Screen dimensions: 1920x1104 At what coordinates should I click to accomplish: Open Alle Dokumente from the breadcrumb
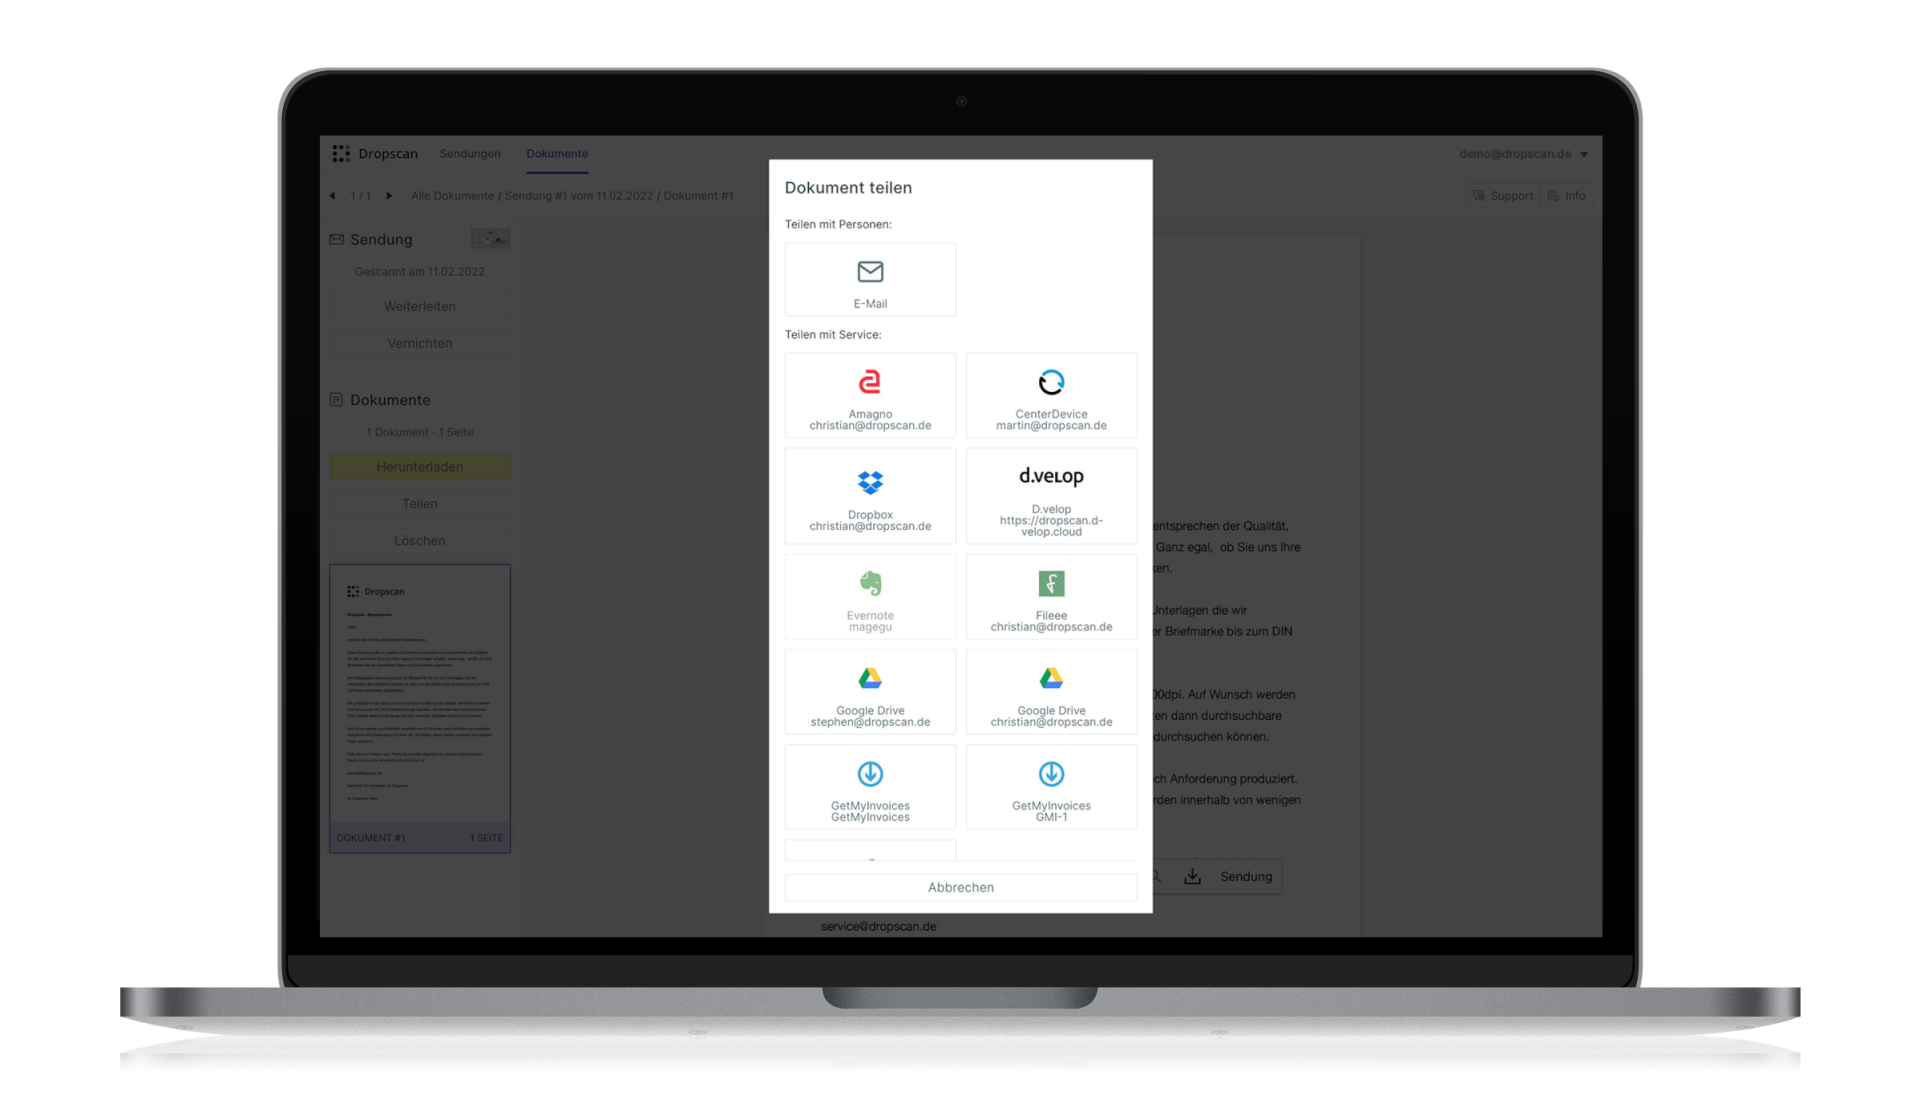click(x=452, y=196)
